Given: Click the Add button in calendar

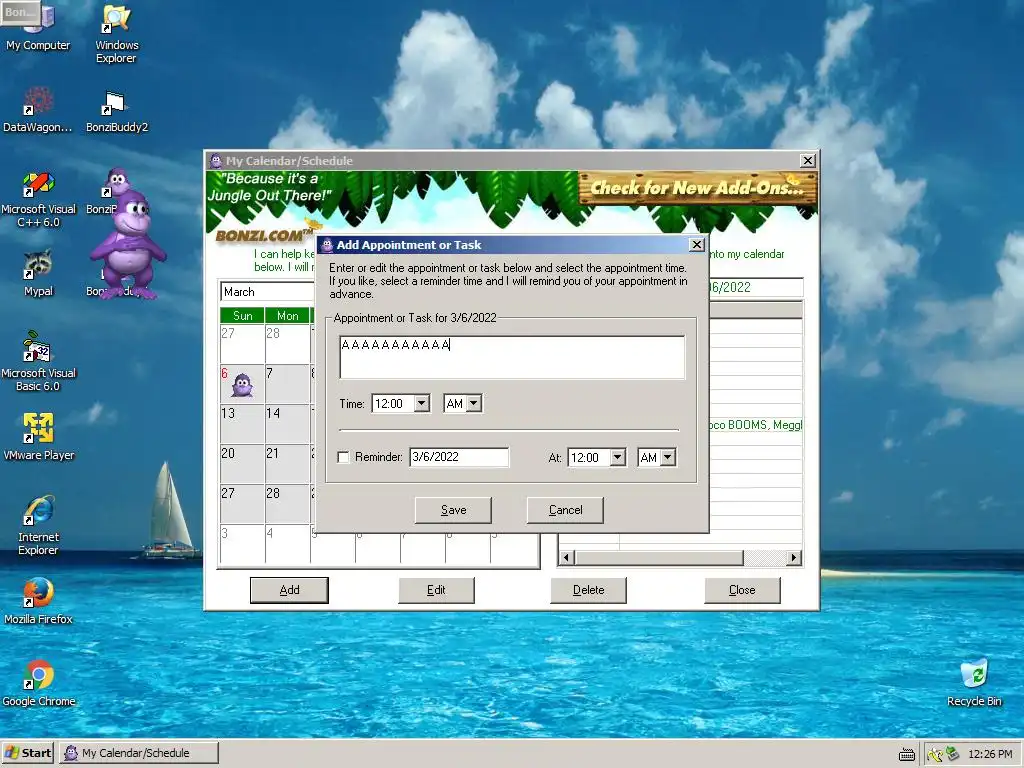Looking at the screenshot, I should [x=289, y=590].
